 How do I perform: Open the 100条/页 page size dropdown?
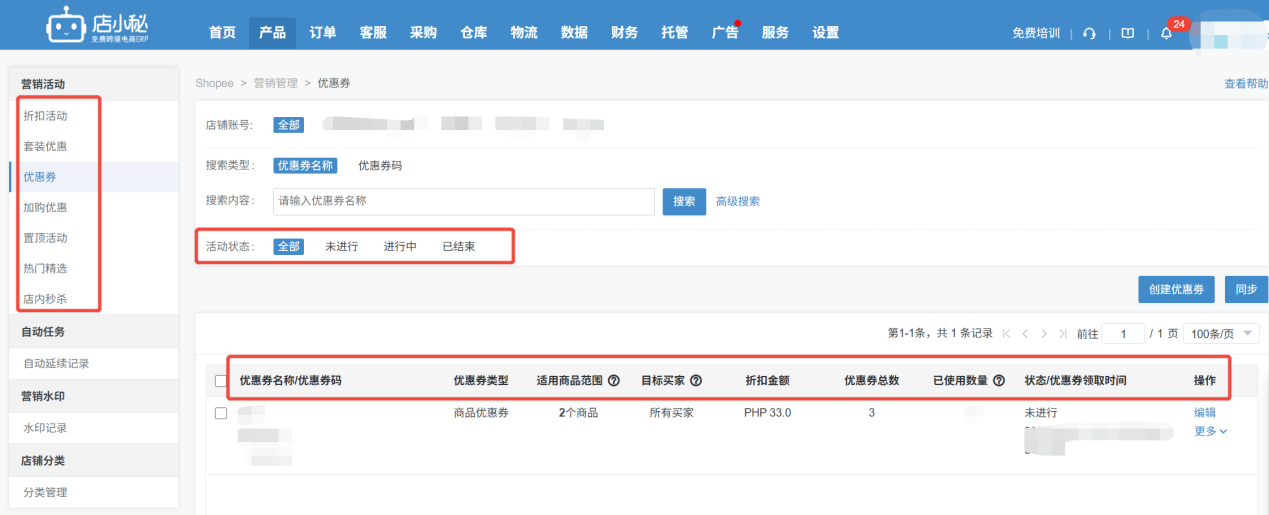[1221, 334]
